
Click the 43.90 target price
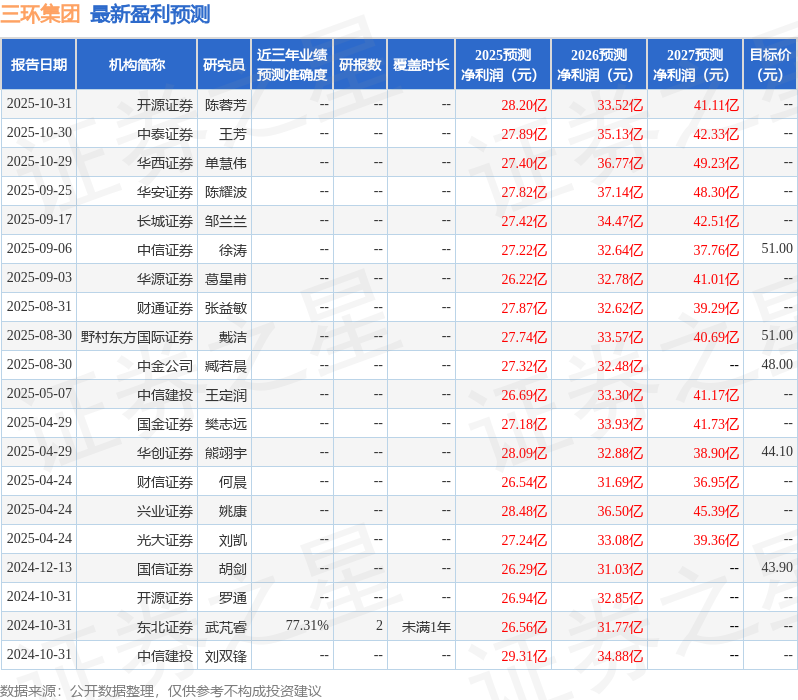point(777,568)
